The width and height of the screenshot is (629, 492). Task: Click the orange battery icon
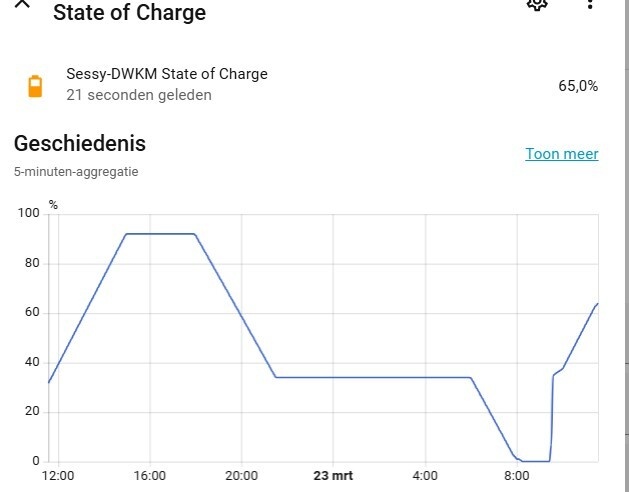(35, 86)
